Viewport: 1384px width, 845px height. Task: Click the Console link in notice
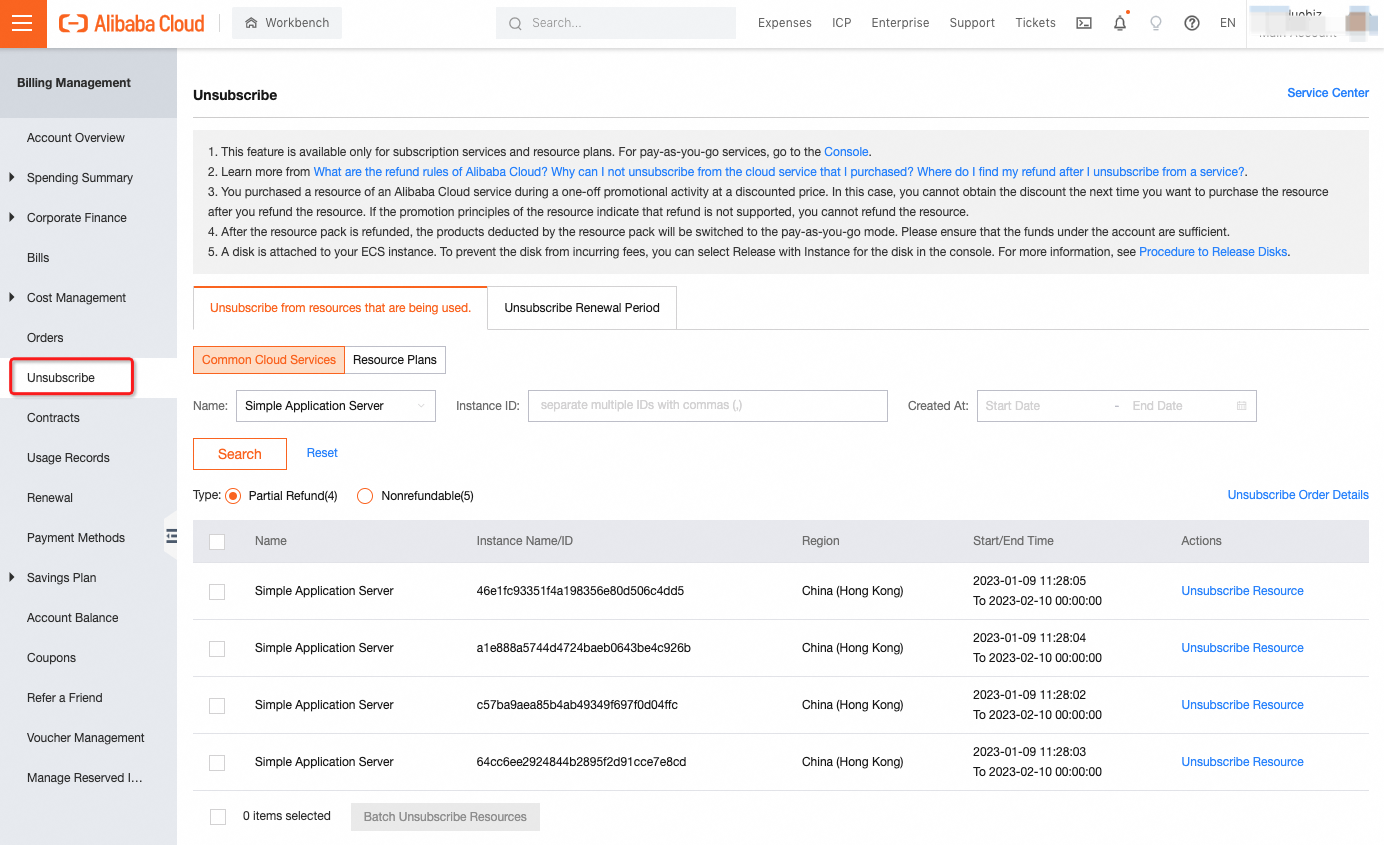pyautogui.click(x=847, y=152)
